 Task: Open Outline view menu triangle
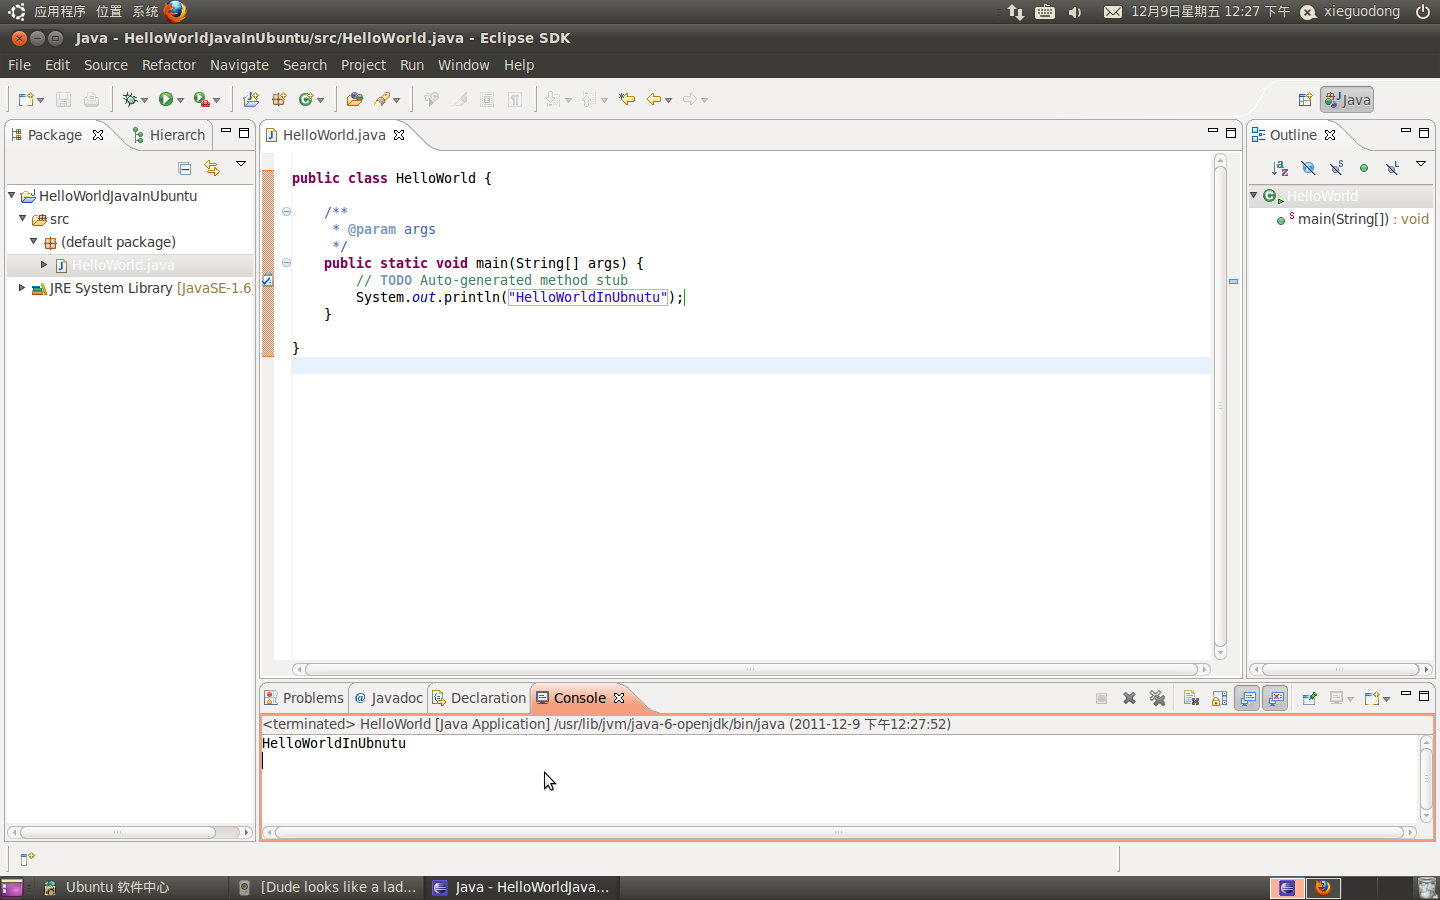[x=1421, y=164]
